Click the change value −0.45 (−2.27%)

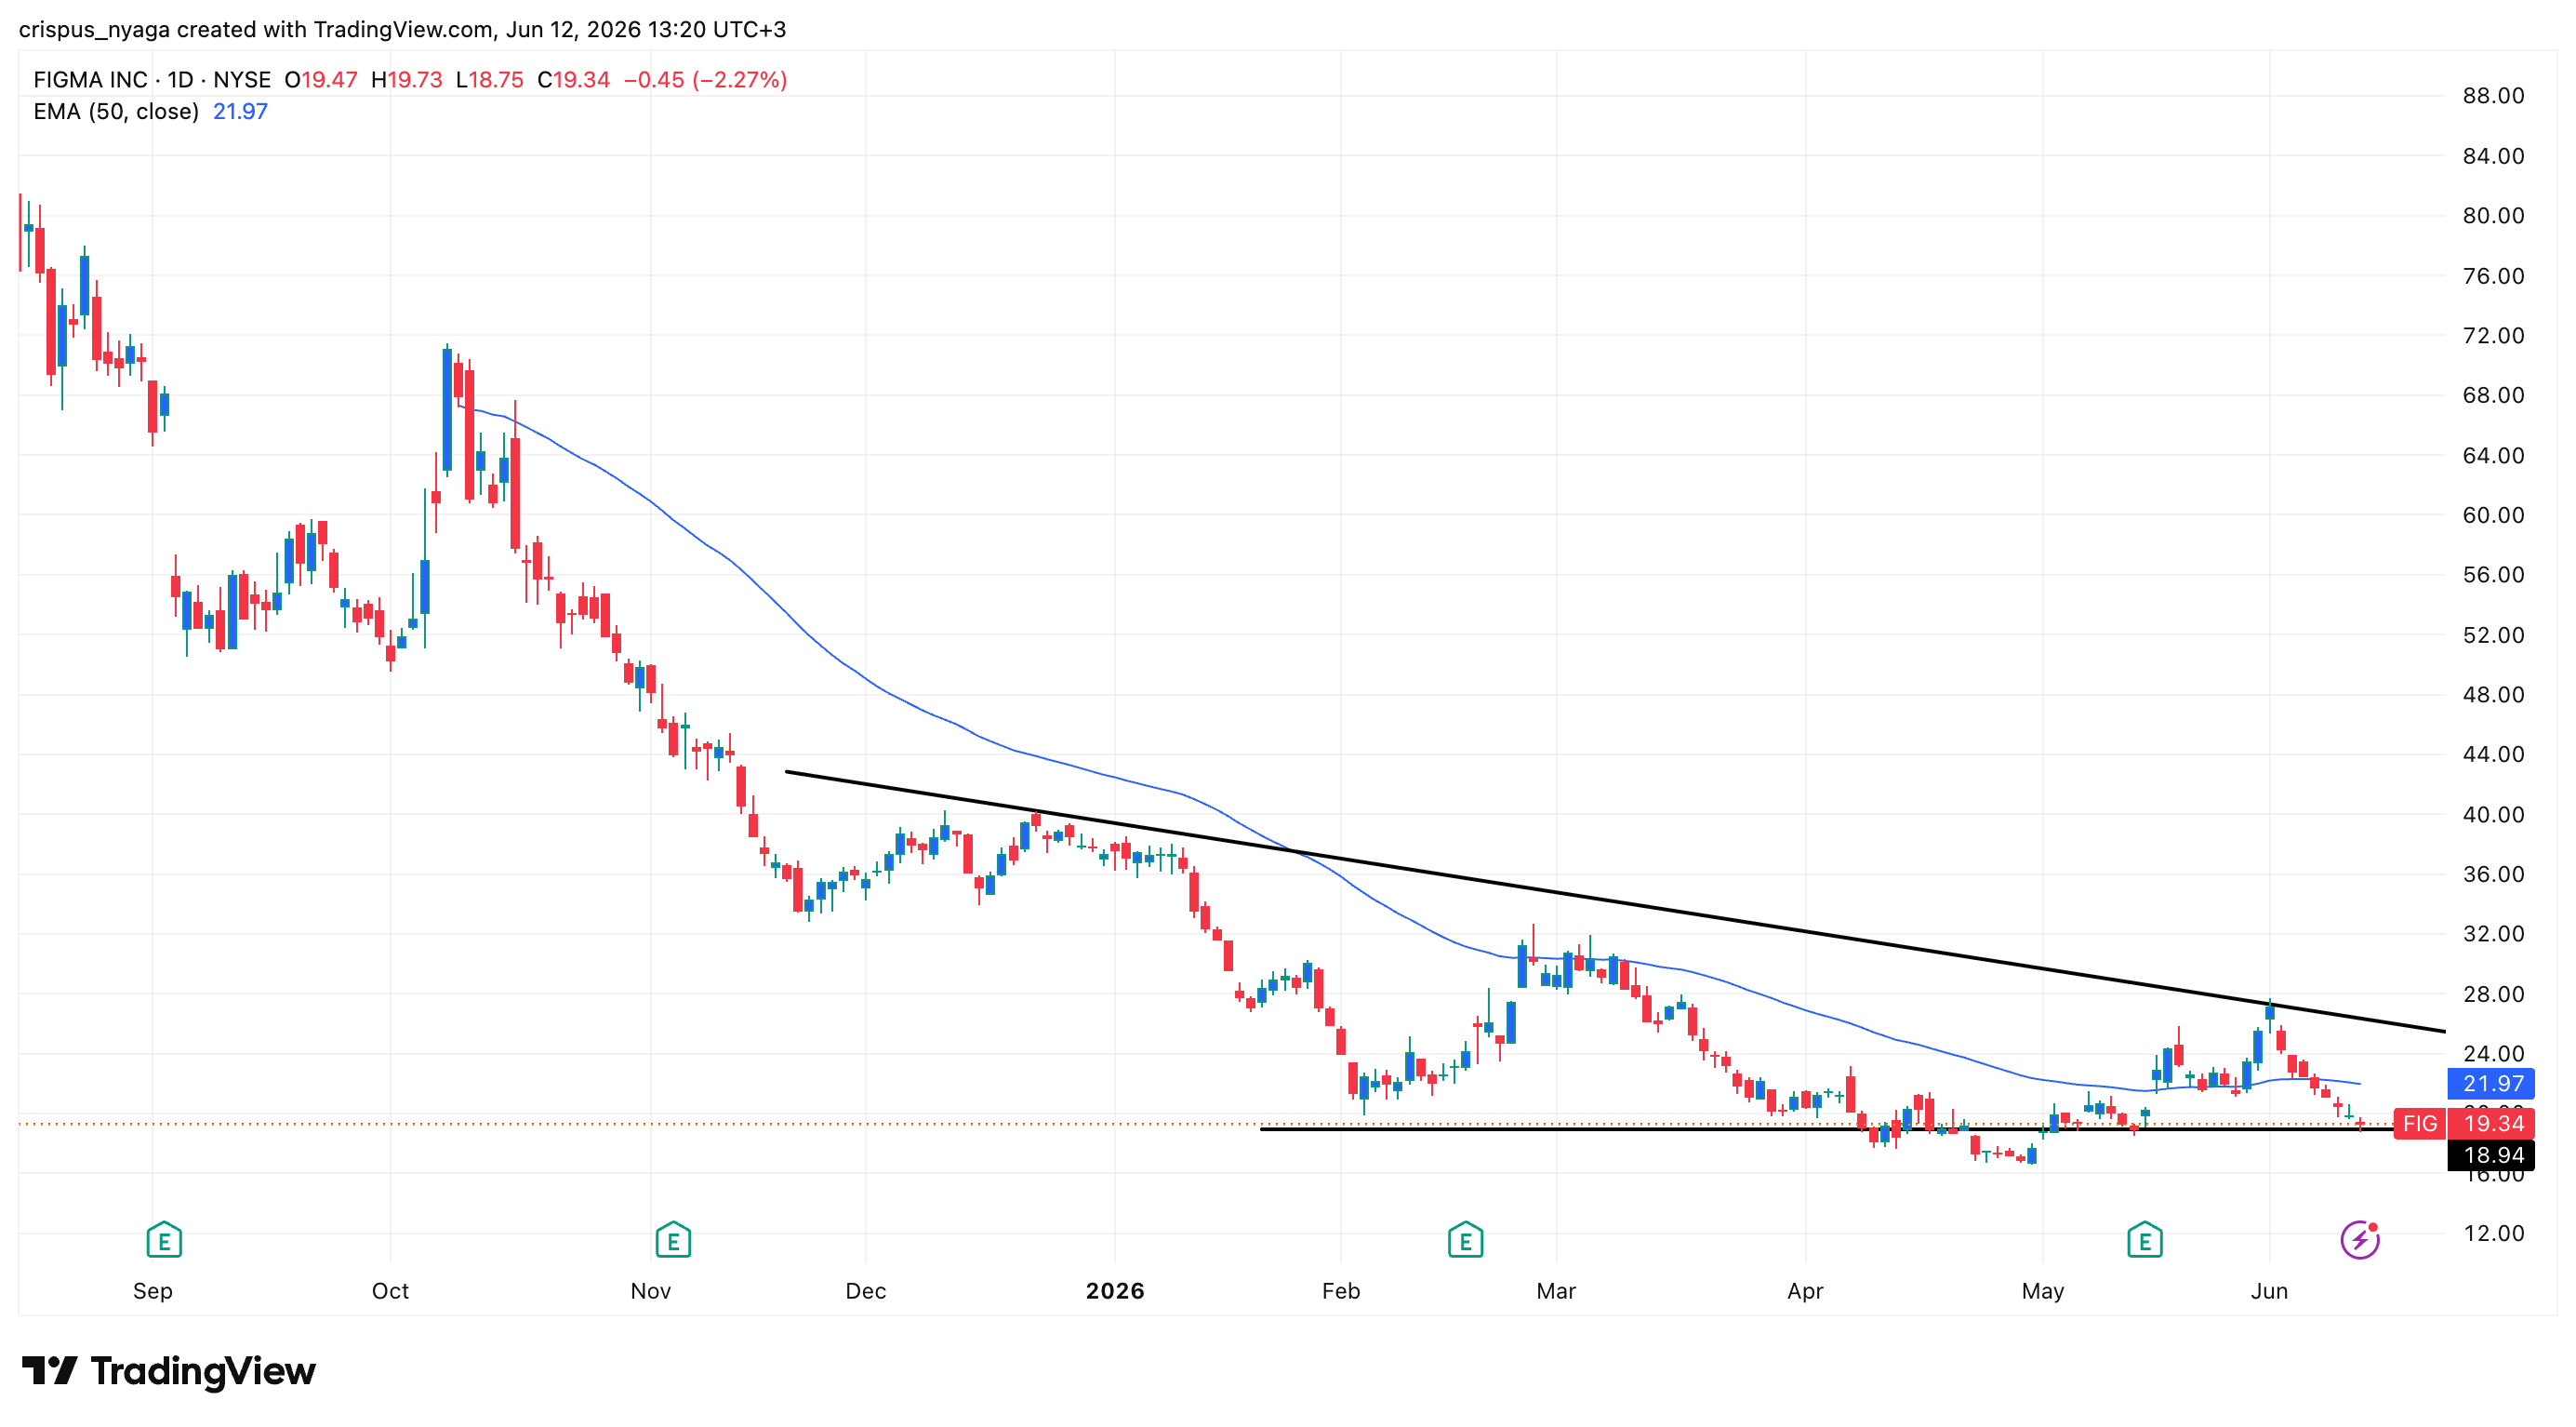coord(706,80)
